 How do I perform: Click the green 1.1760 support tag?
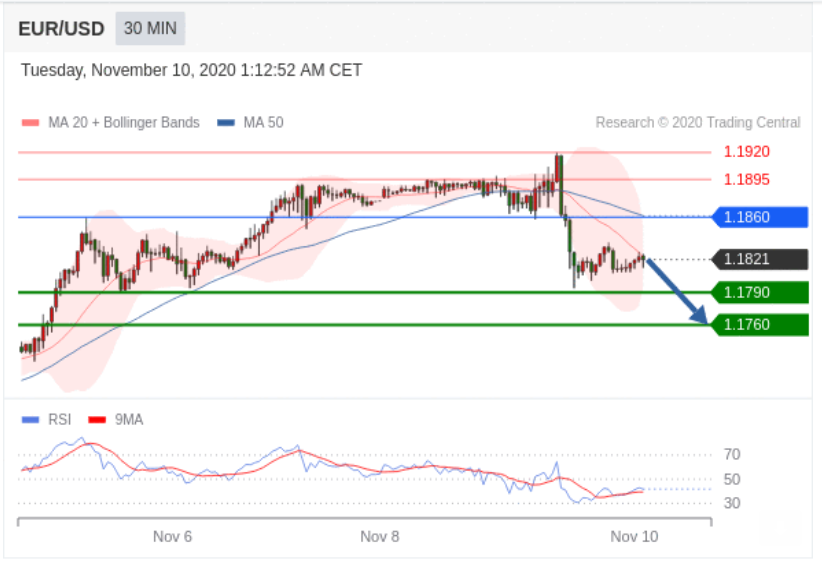tap(760, 325)
